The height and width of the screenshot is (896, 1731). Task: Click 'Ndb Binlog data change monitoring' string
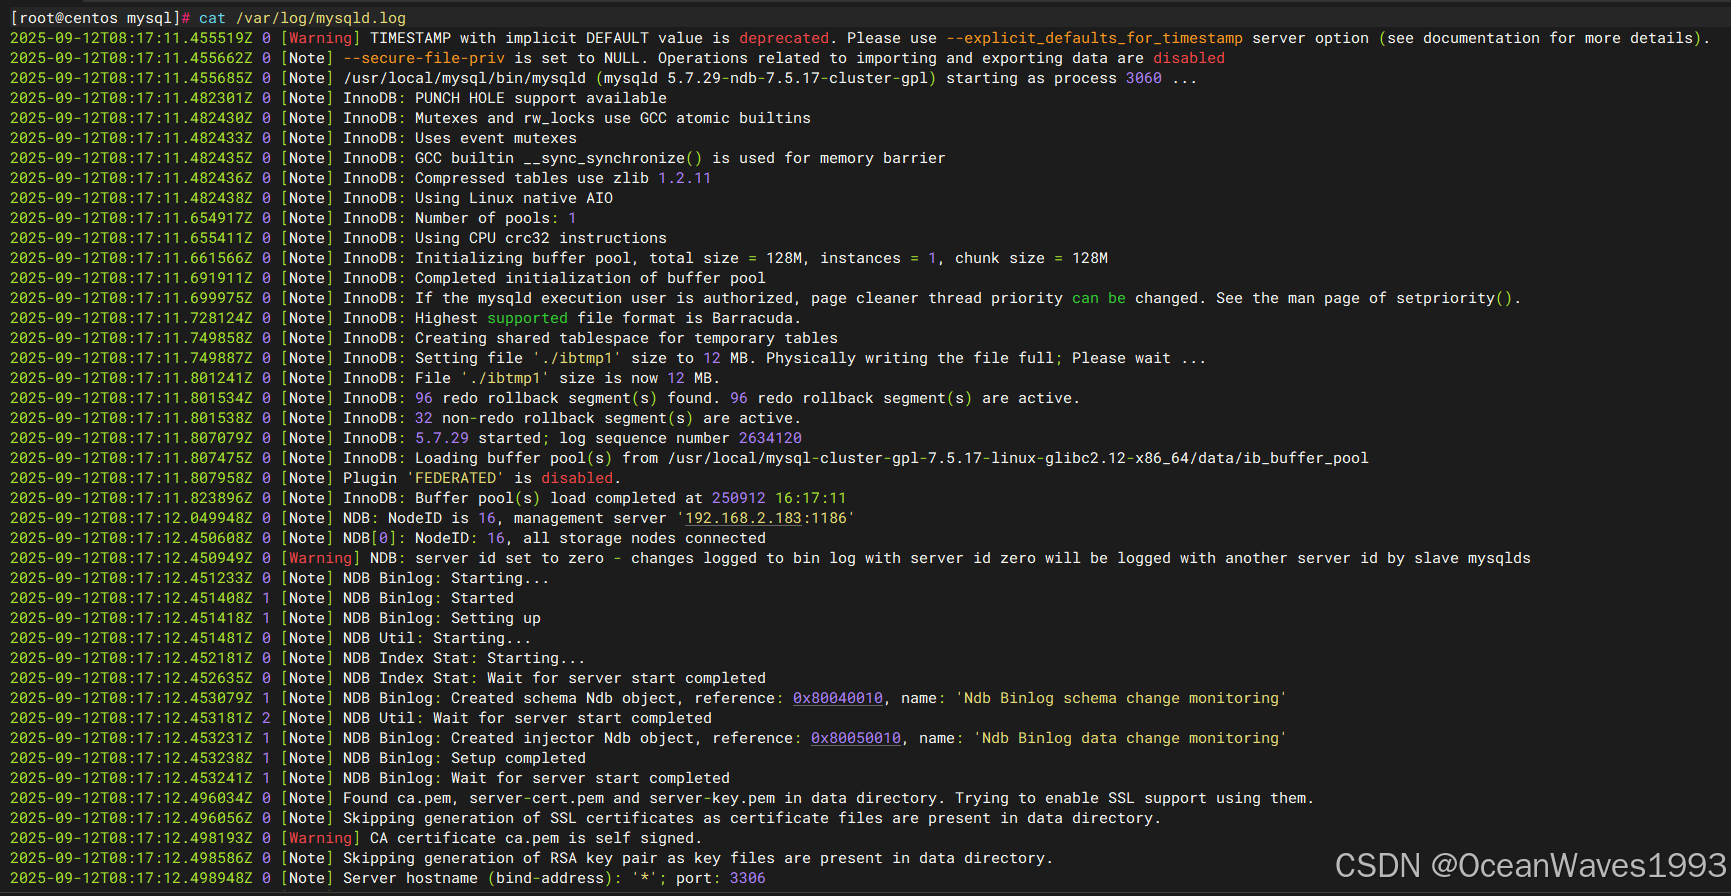(x=1131, y=738)
